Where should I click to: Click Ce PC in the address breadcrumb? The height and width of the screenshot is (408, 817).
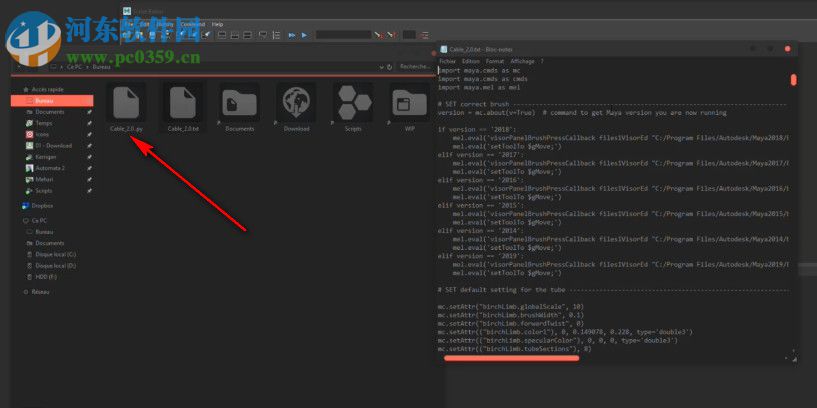(73, 67)
